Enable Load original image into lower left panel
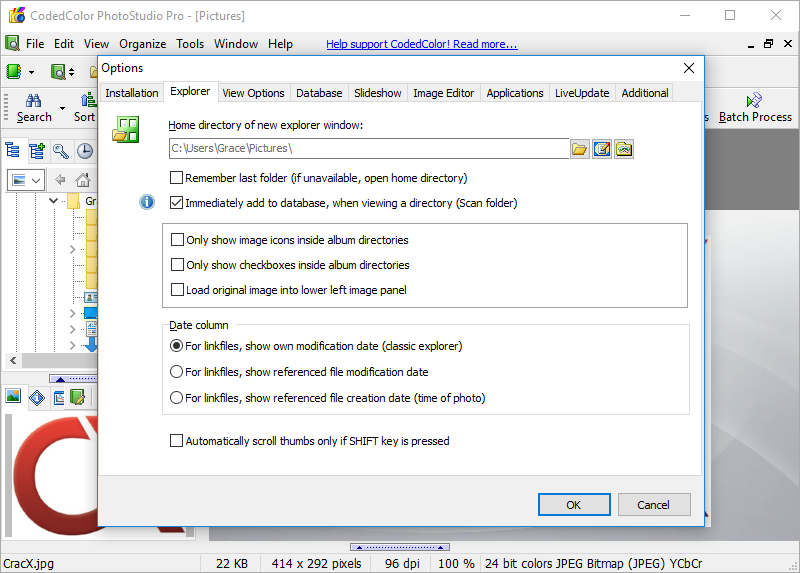800x573 pixels. coord(177,290)
